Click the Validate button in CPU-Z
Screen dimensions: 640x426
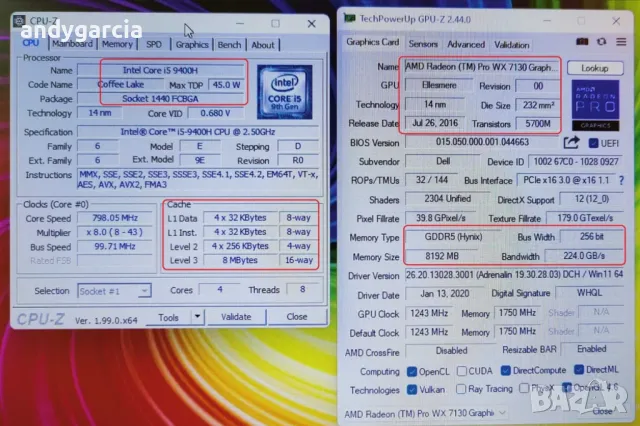point(236,317)
